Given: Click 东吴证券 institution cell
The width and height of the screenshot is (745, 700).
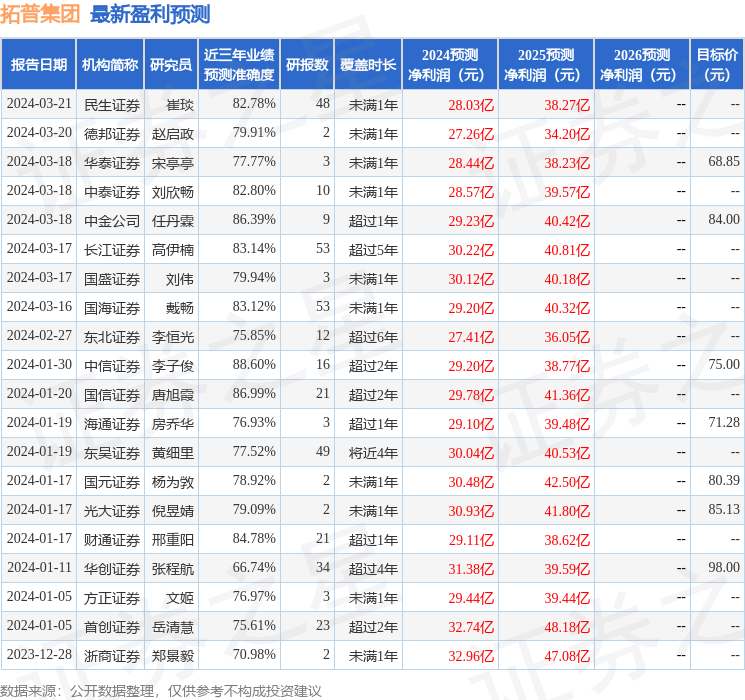Looking at the screenshot, I should (x=112, y=452).
